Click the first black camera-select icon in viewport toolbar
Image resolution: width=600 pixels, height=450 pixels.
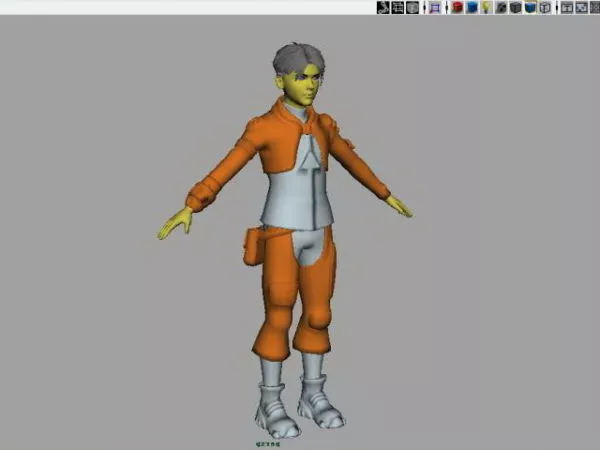(x=383, y=7)
